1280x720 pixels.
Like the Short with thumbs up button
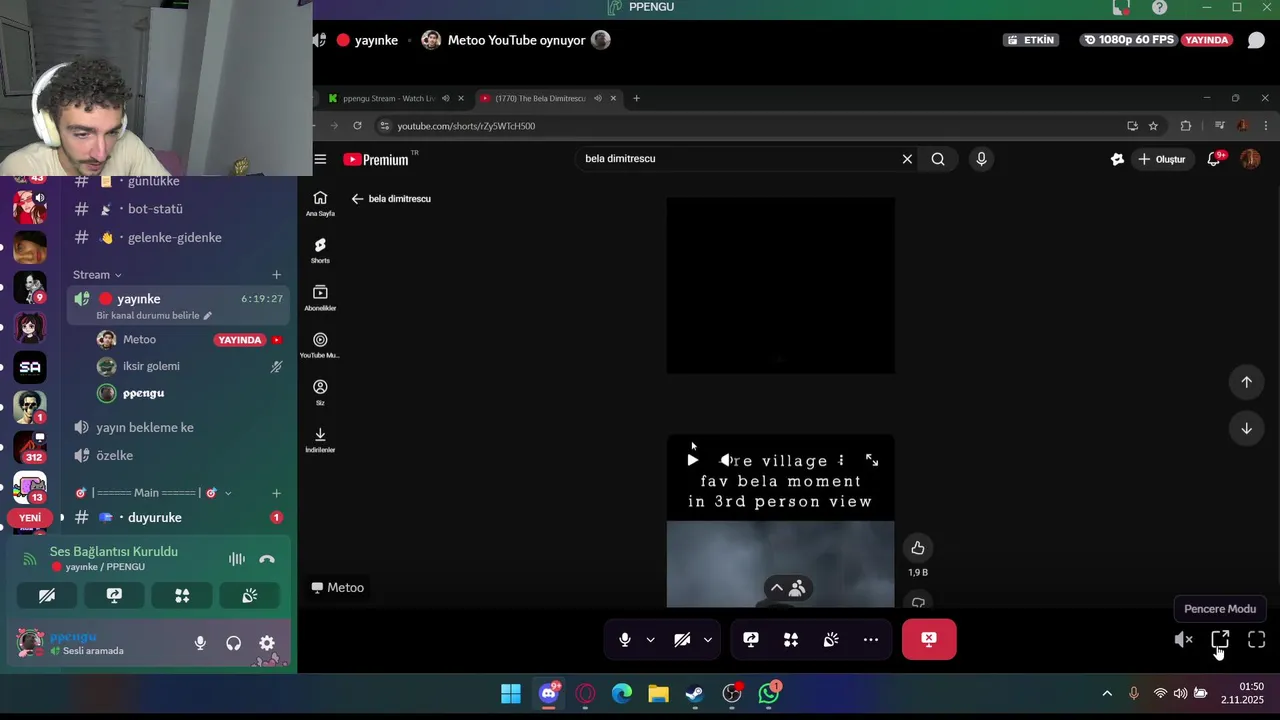(918, 548)
